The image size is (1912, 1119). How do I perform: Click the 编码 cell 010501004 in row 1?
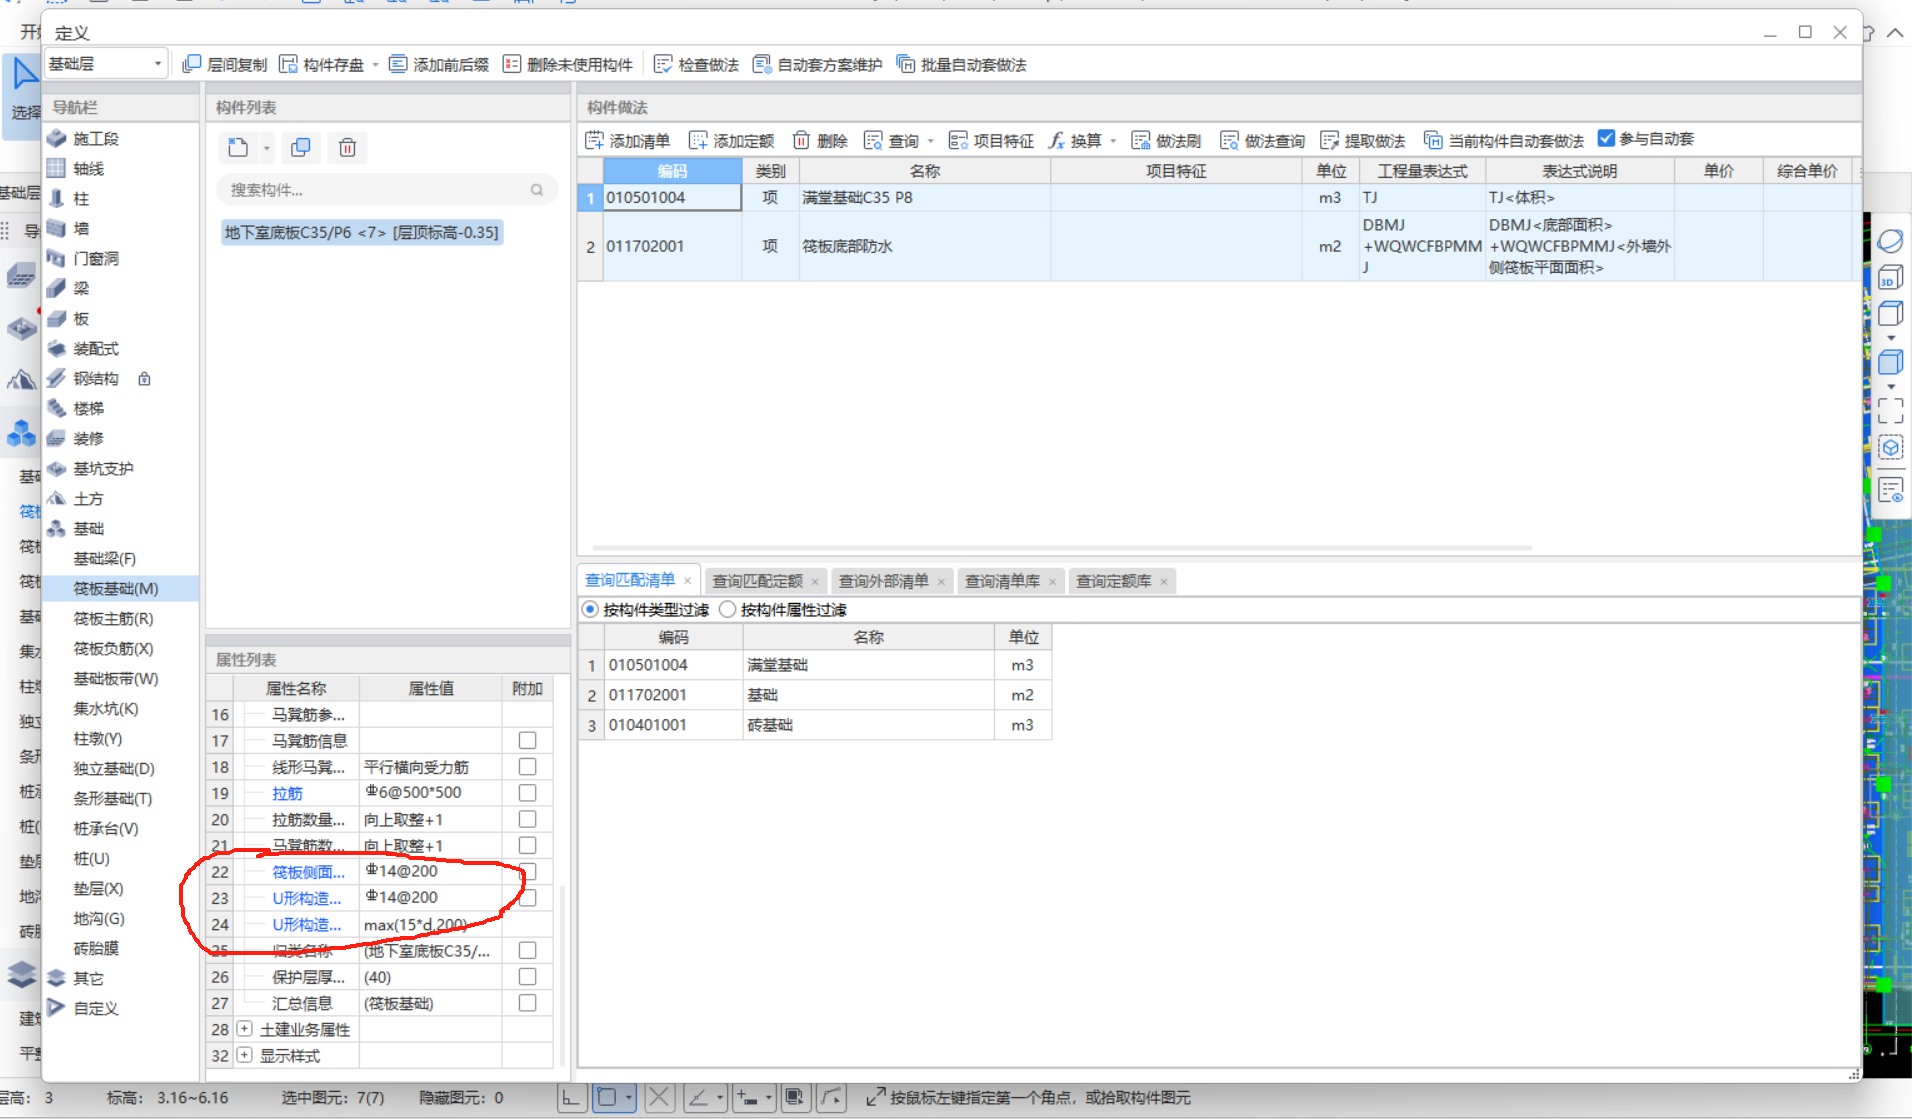(672, 197)
